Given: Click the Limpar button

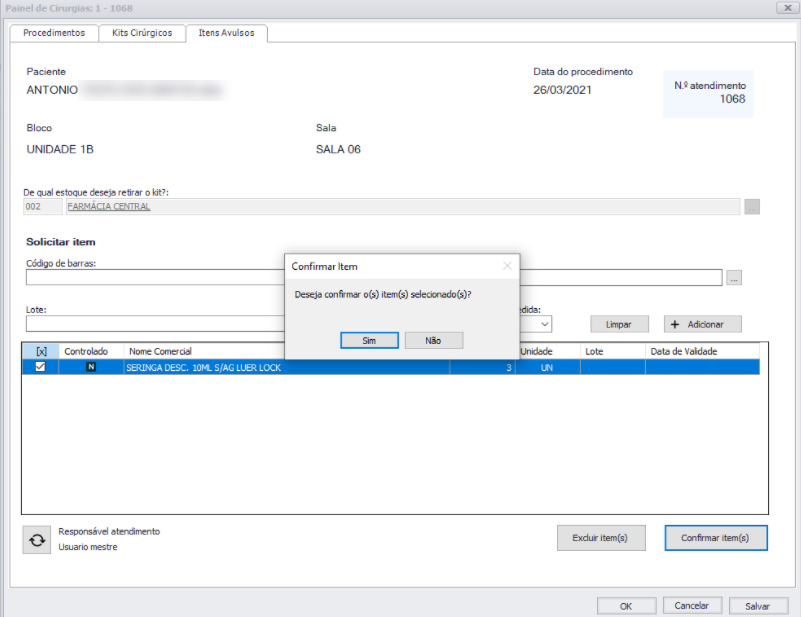Looking at the screenshot, I should pos(619,324).
